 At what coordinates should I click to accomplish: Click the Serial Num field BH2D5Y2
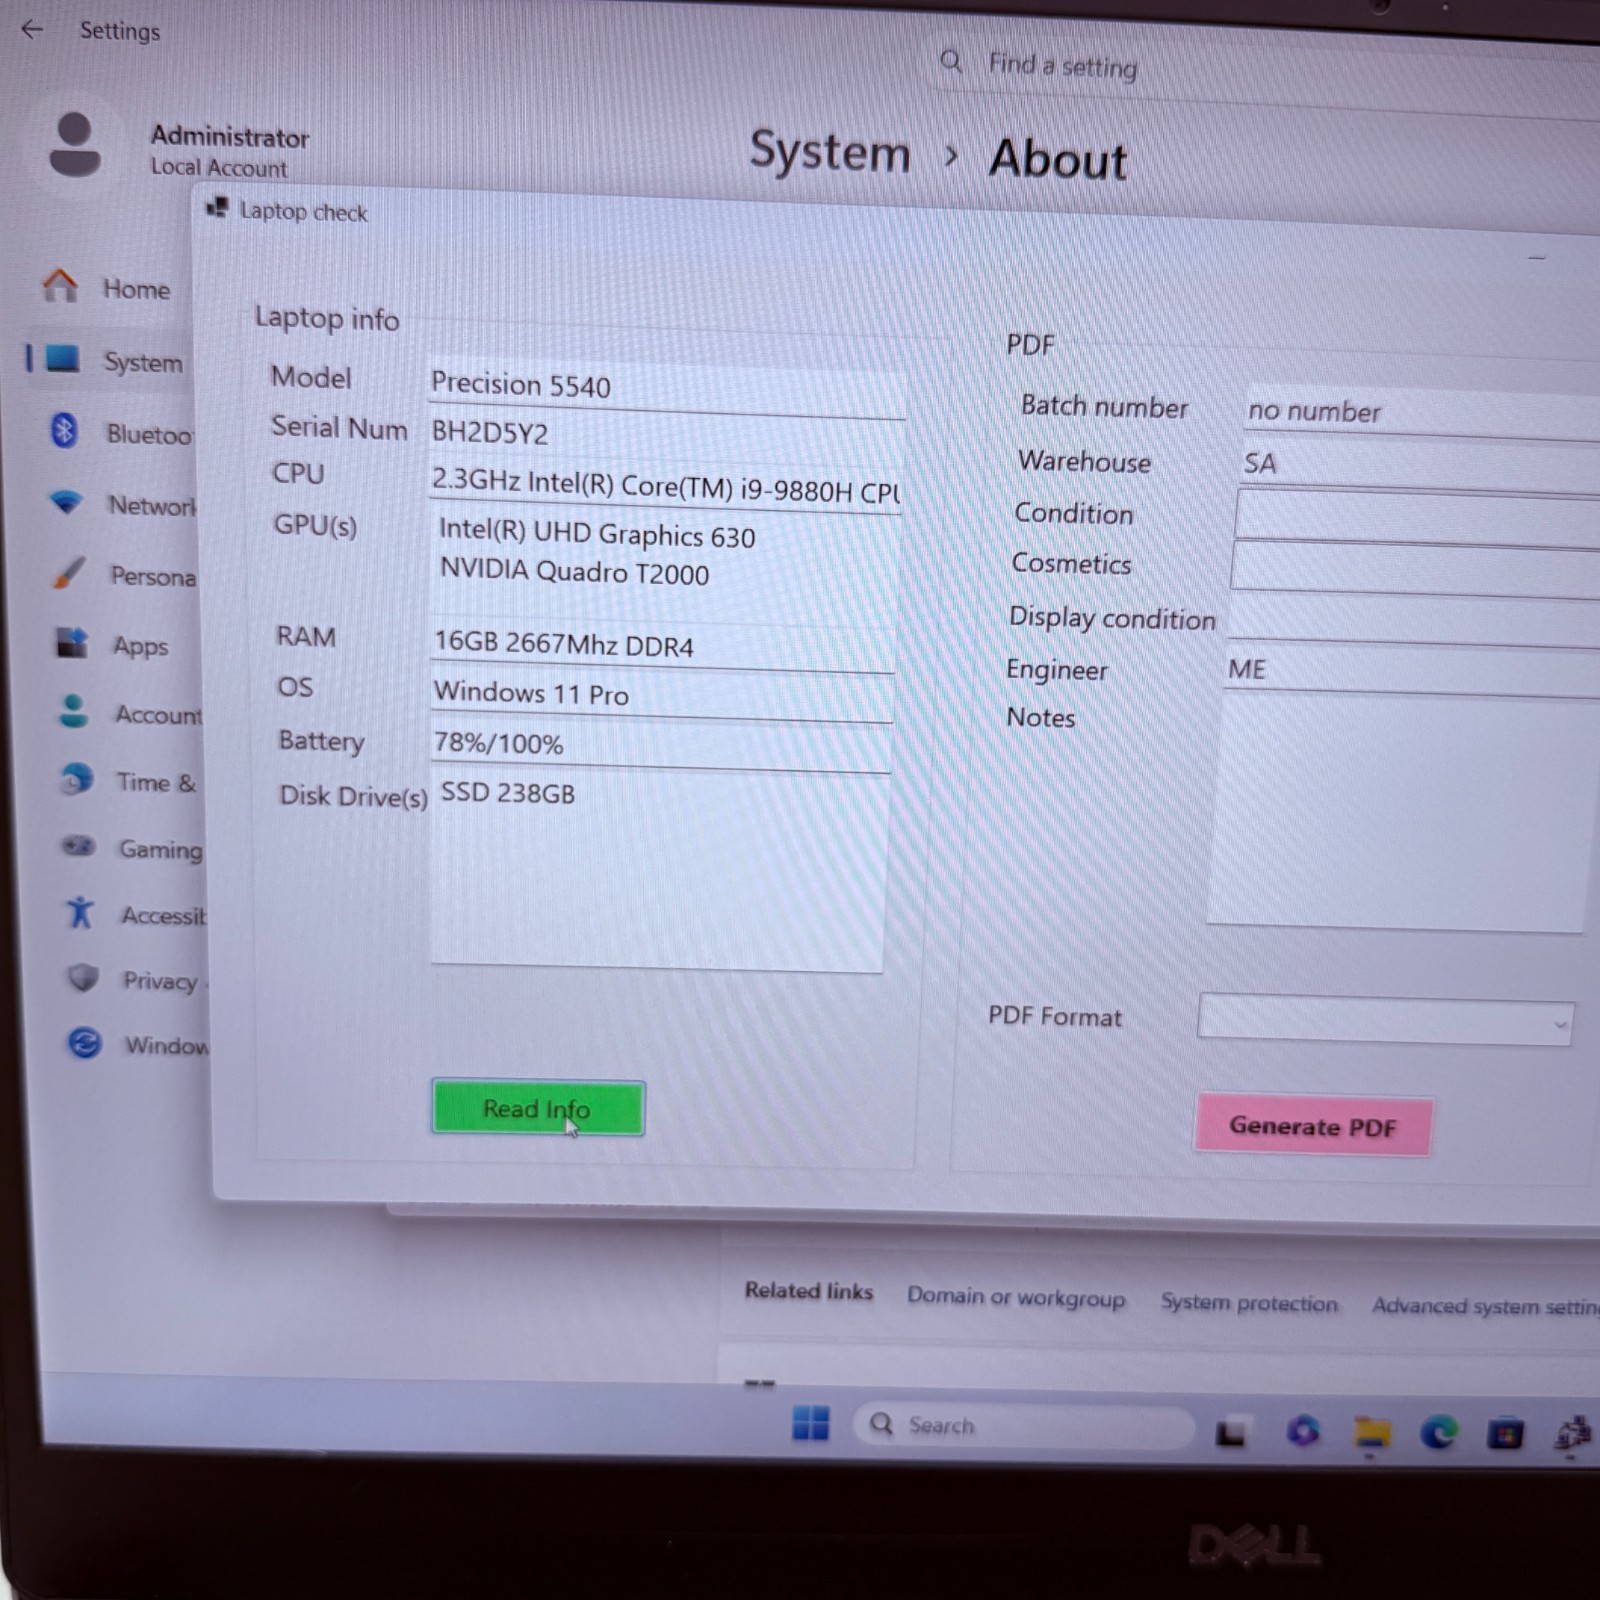666,436
